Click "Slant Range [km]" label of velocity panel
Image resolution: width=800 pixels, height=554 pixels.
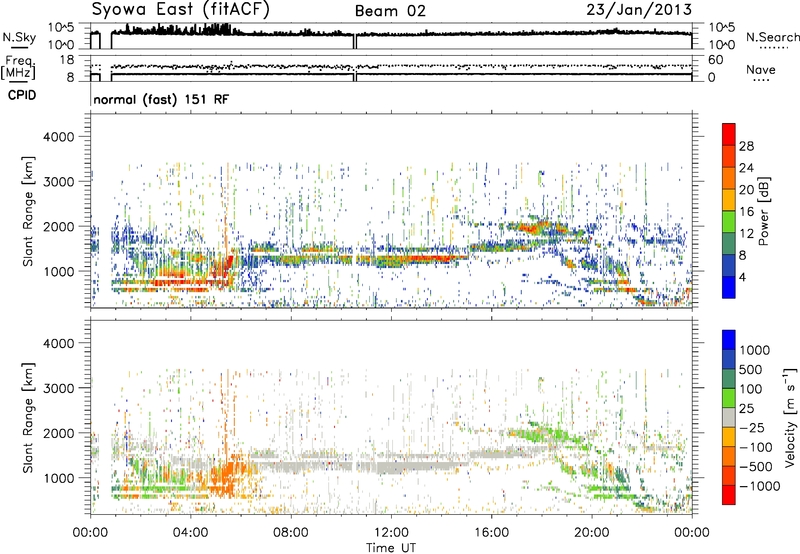[x=28, y=418]
